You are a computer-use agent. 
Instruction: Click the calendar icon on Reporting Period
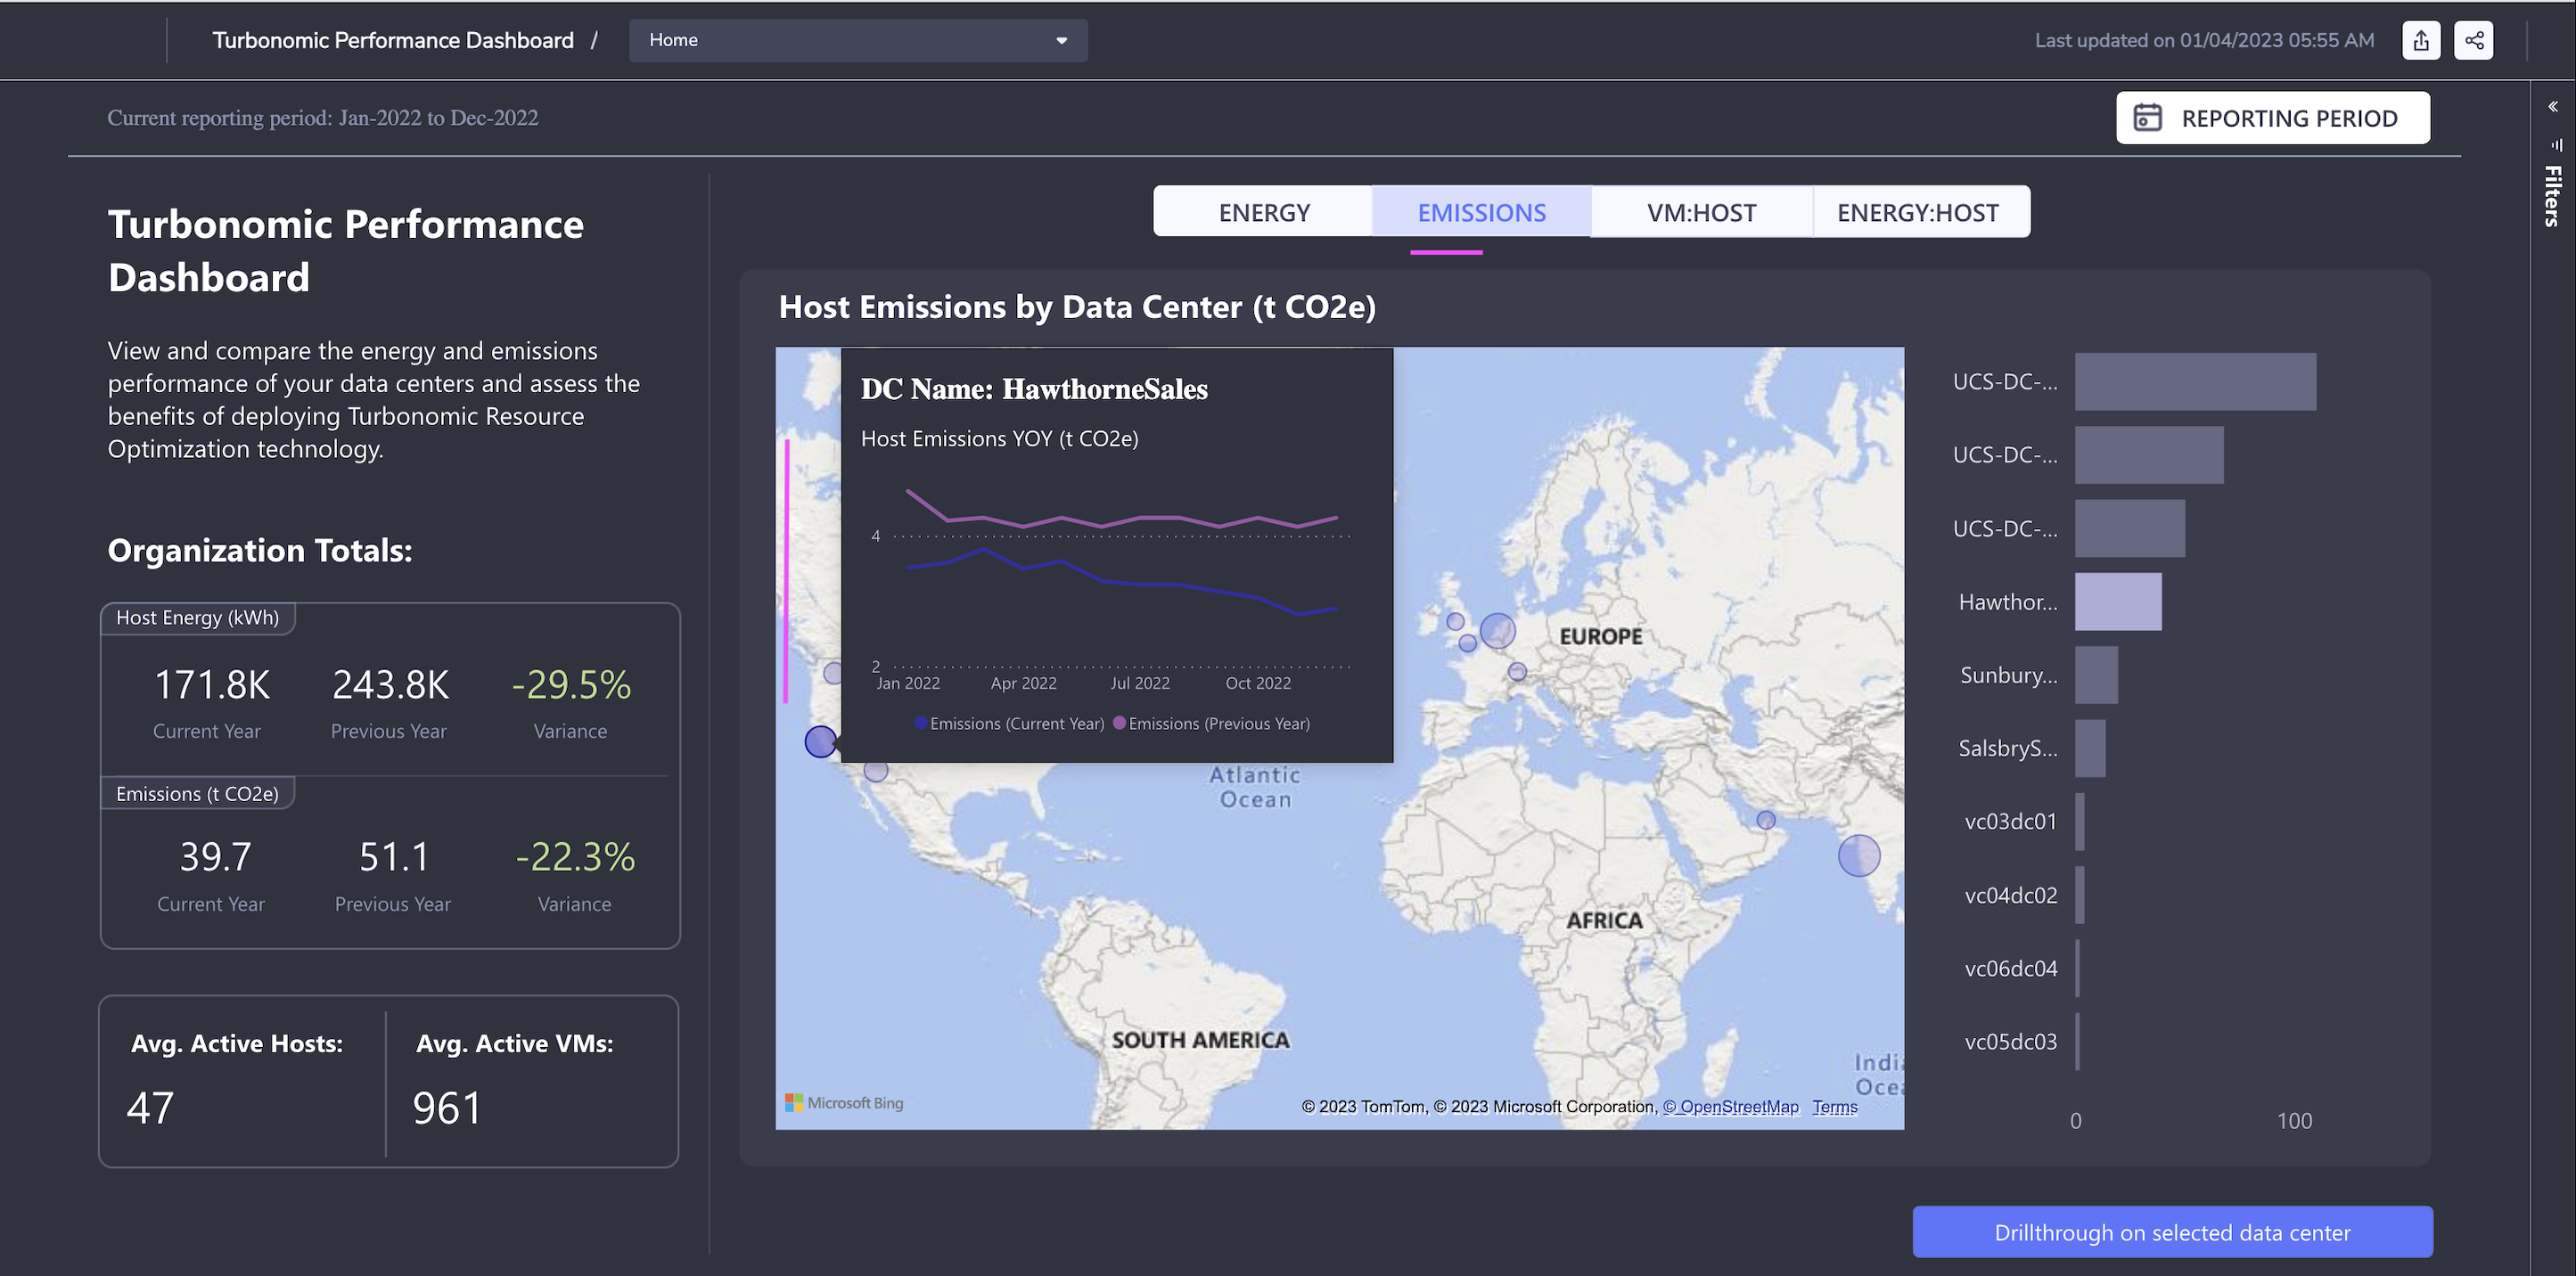pyautogui.click(x=2147, y=118)
